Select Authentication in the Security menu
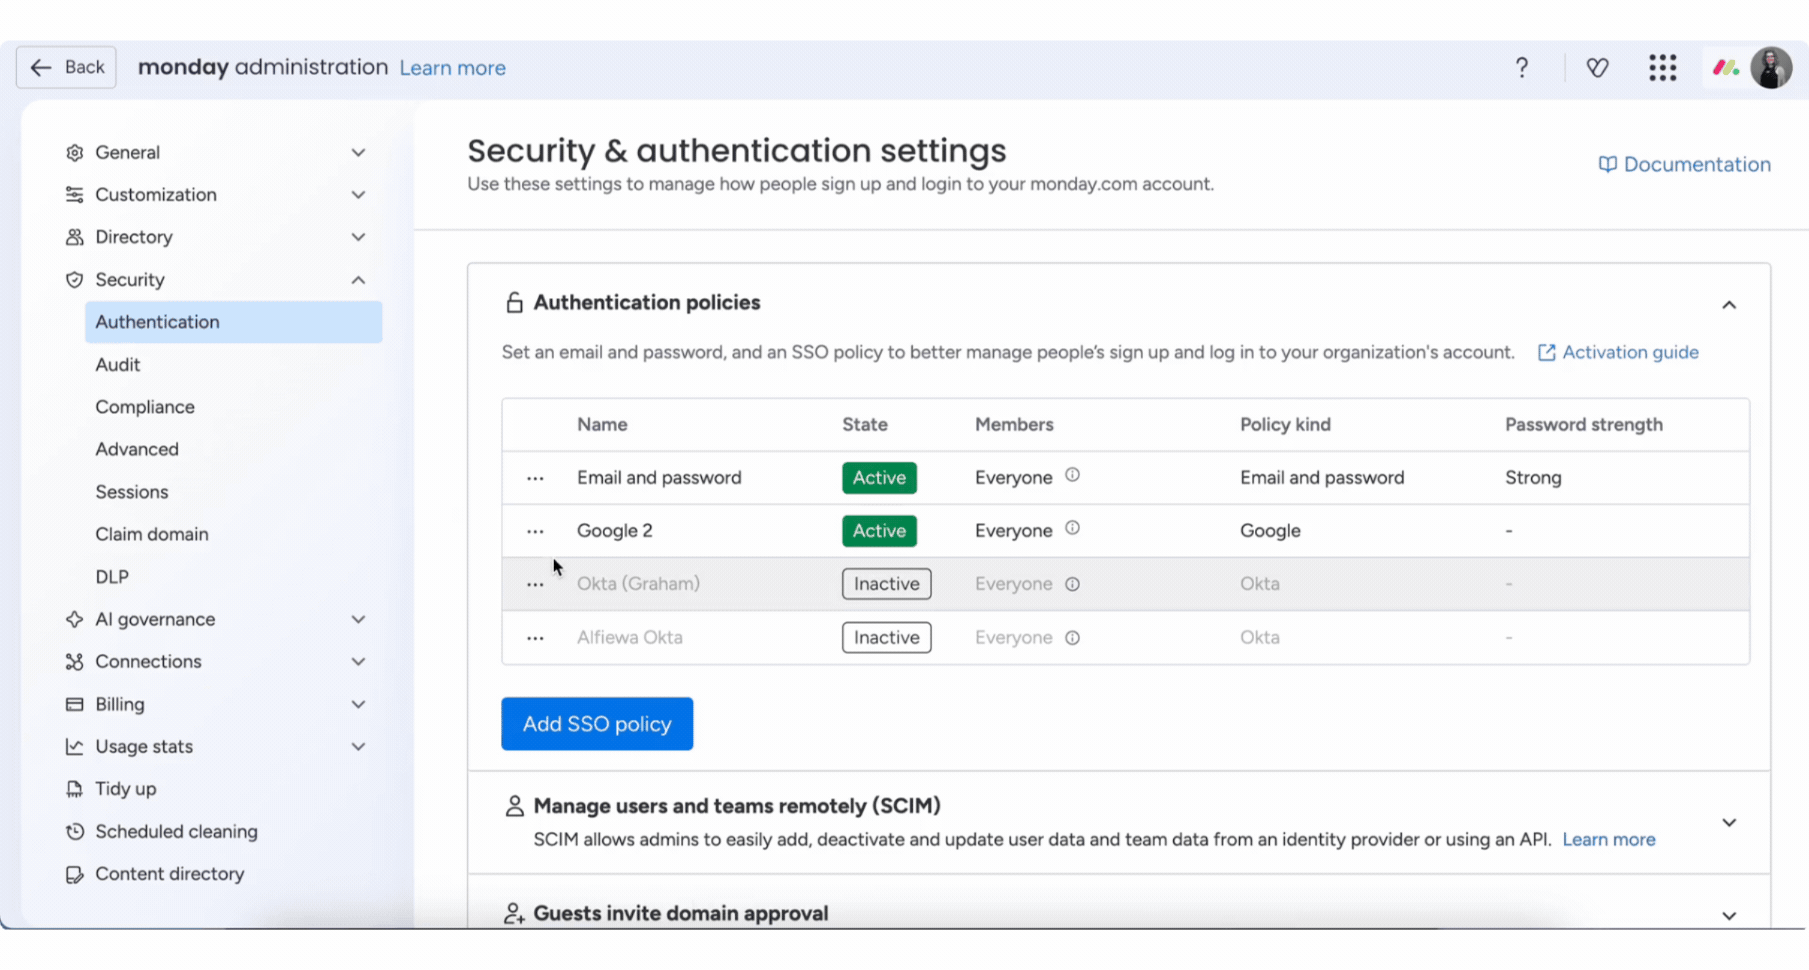The height and width of the screenshot is (970, 1809). [x=233, y=322]
